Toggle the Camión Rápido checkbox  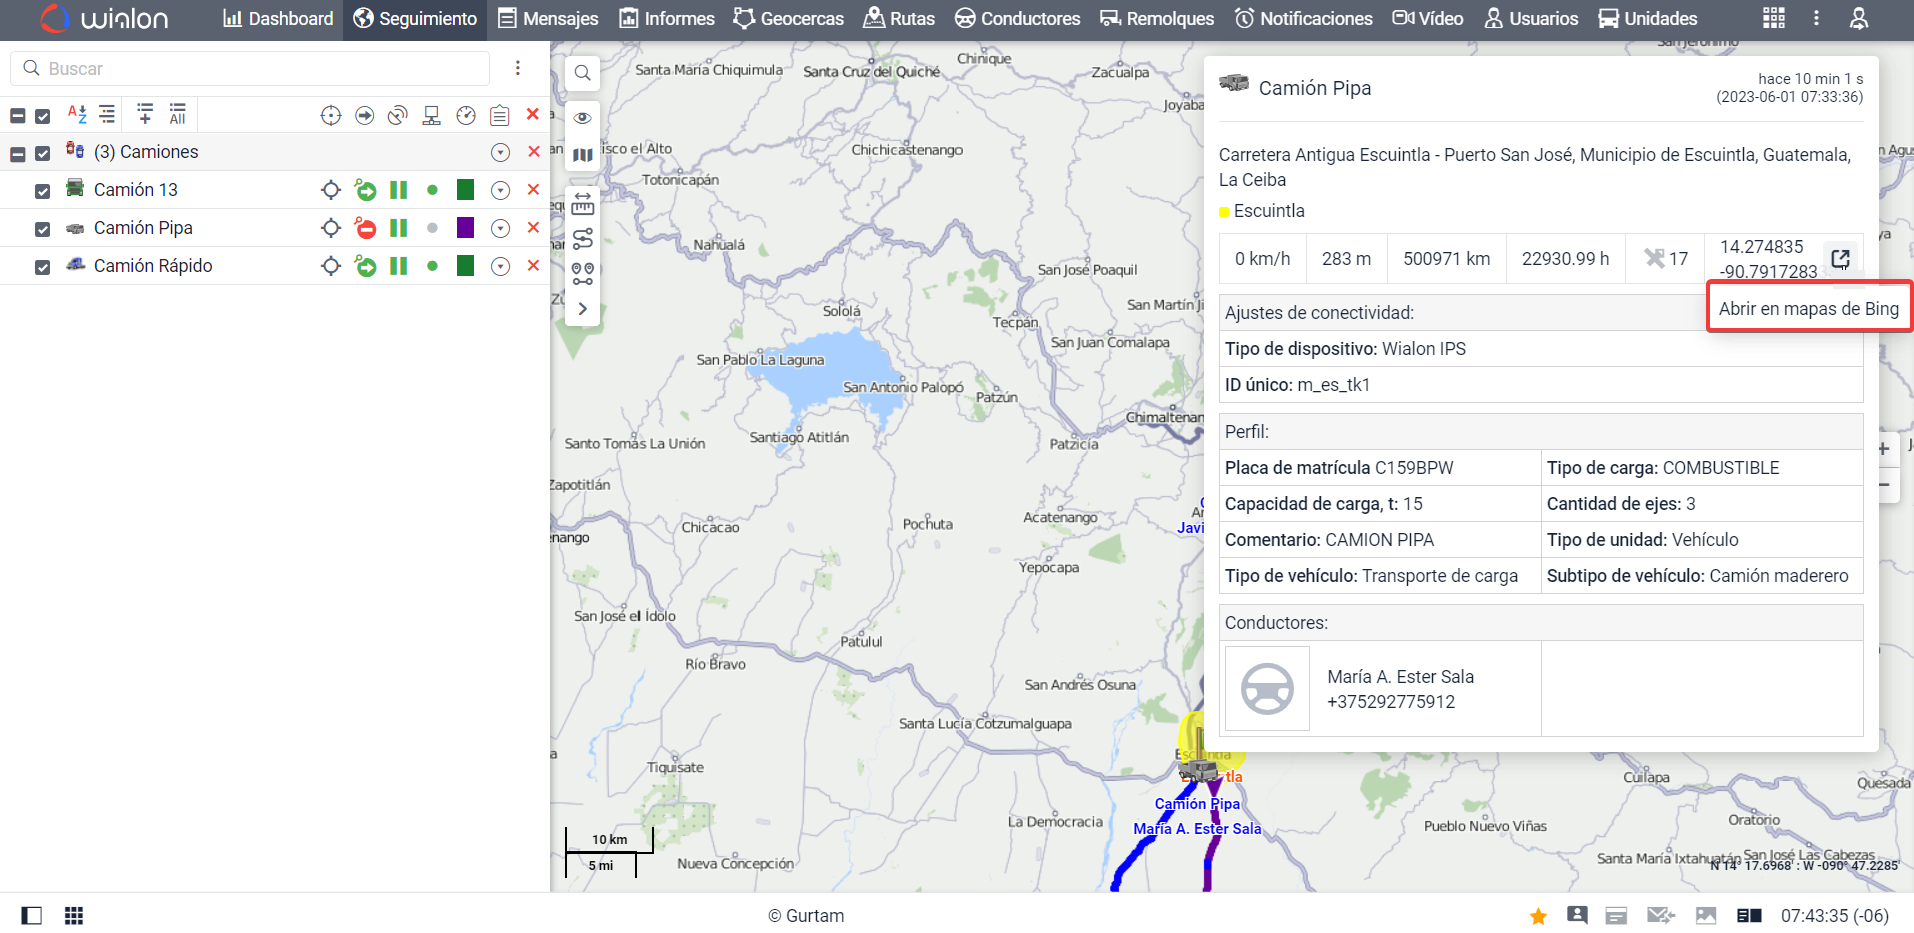42,267
